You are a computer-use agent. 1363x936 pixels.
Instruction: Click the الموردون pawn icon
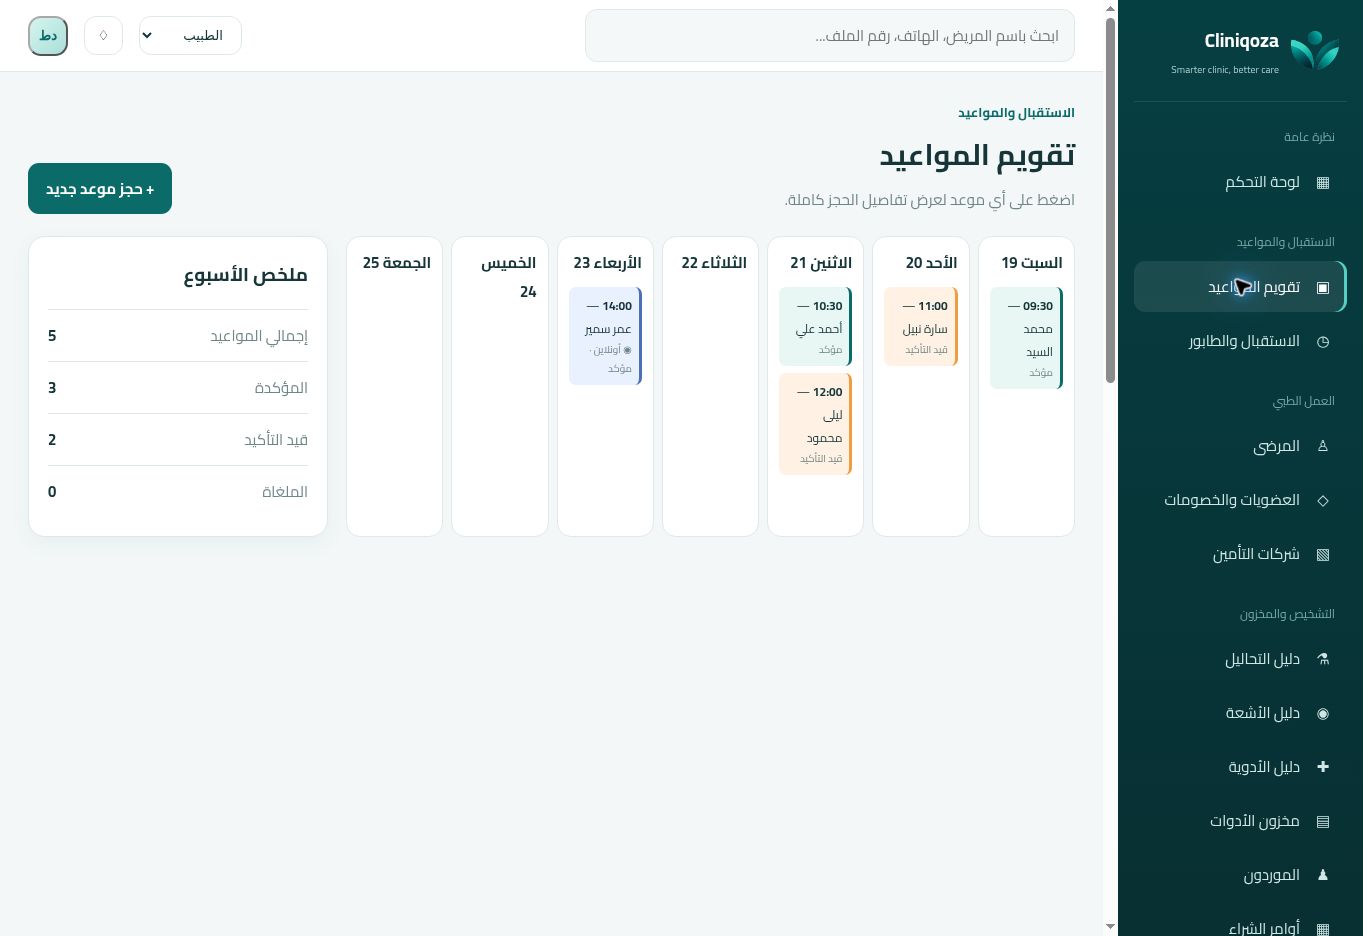[1323, 875]
